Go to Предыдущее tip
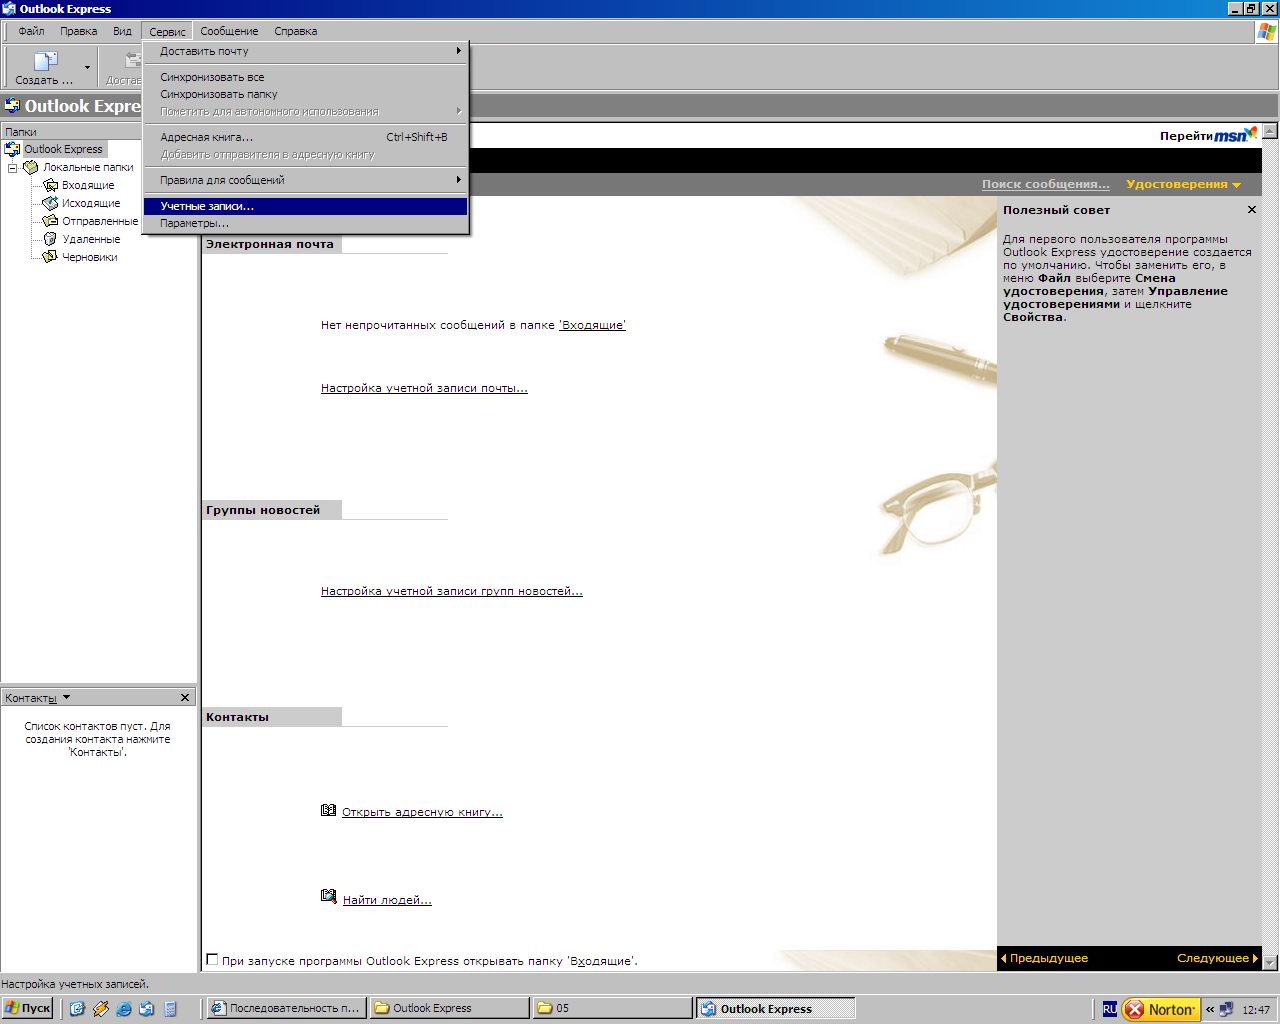1280x1024 pixels. [1044, 958]
